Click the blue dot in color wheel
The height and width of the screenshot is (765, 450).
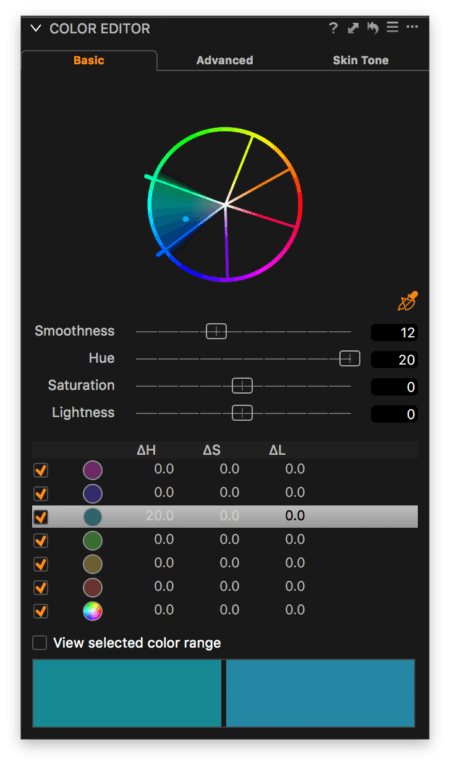[185, 219]
